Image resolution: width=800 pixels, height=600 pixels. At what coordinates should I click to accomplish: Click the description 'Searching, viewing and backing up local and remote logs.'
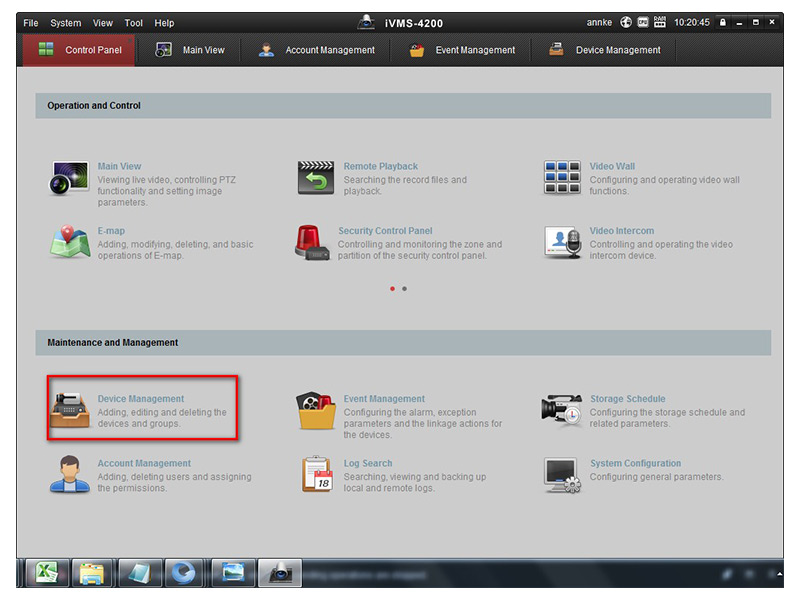coord(415,483)
